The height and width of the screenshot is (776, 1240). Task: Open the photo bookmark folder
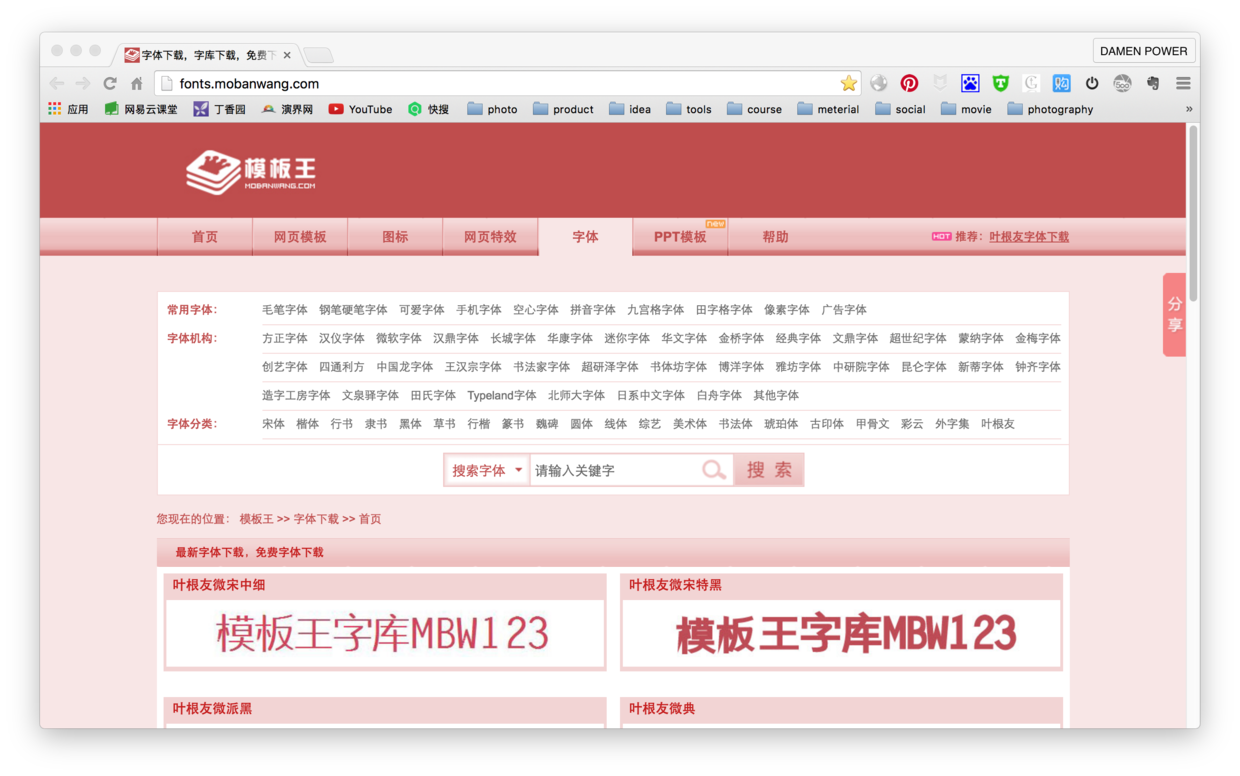point(492,109)
